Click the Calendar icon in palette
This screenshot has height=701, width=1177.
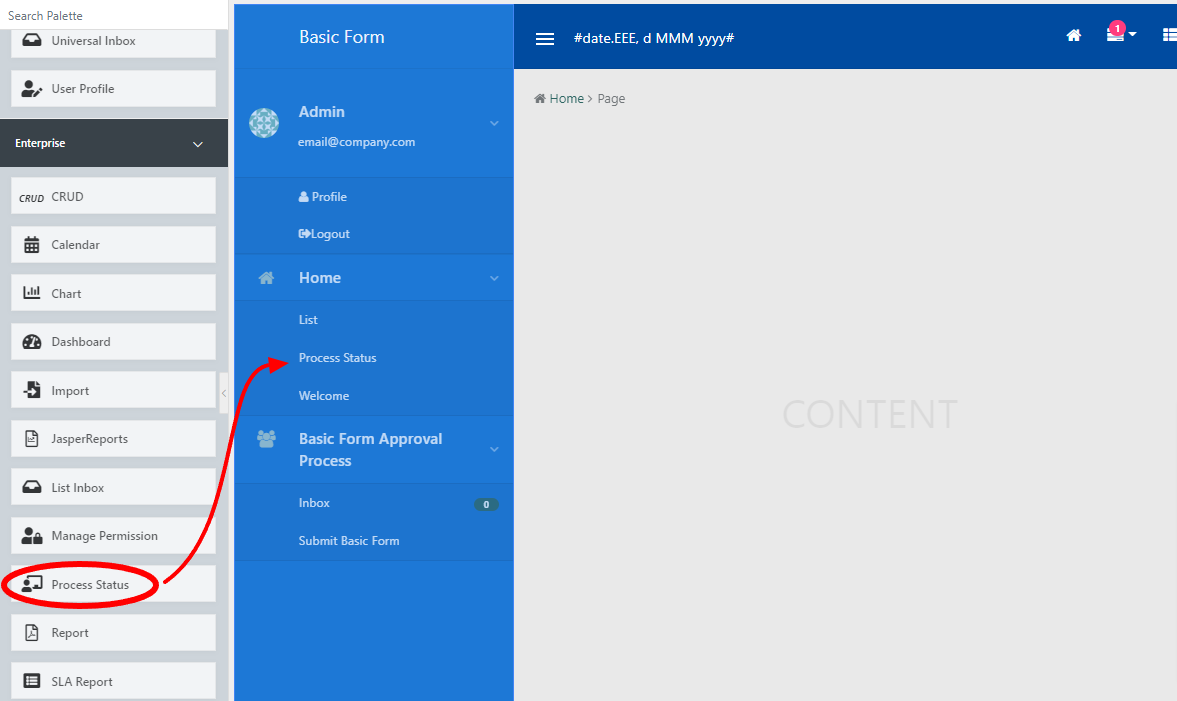click(x=32, y=245)
